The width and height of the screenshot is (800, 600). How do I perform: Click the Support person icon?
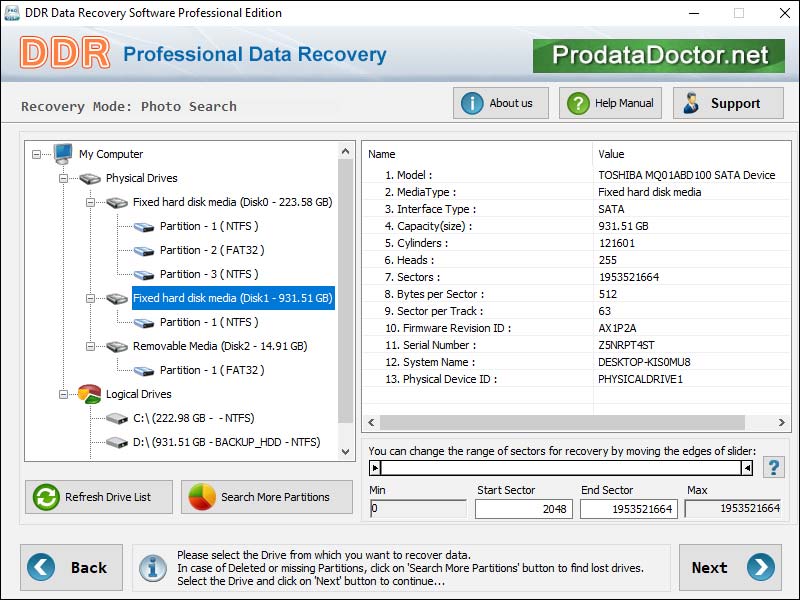point(690,102)
